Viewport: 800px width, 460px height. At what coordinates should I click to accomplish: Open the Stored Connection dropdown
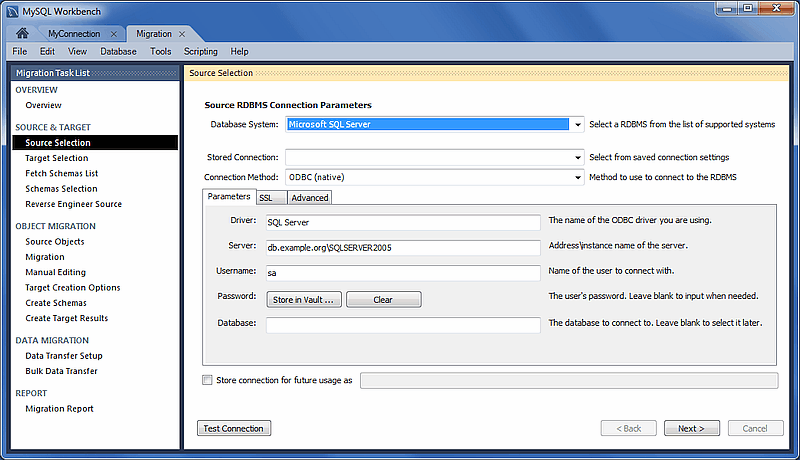578,157
